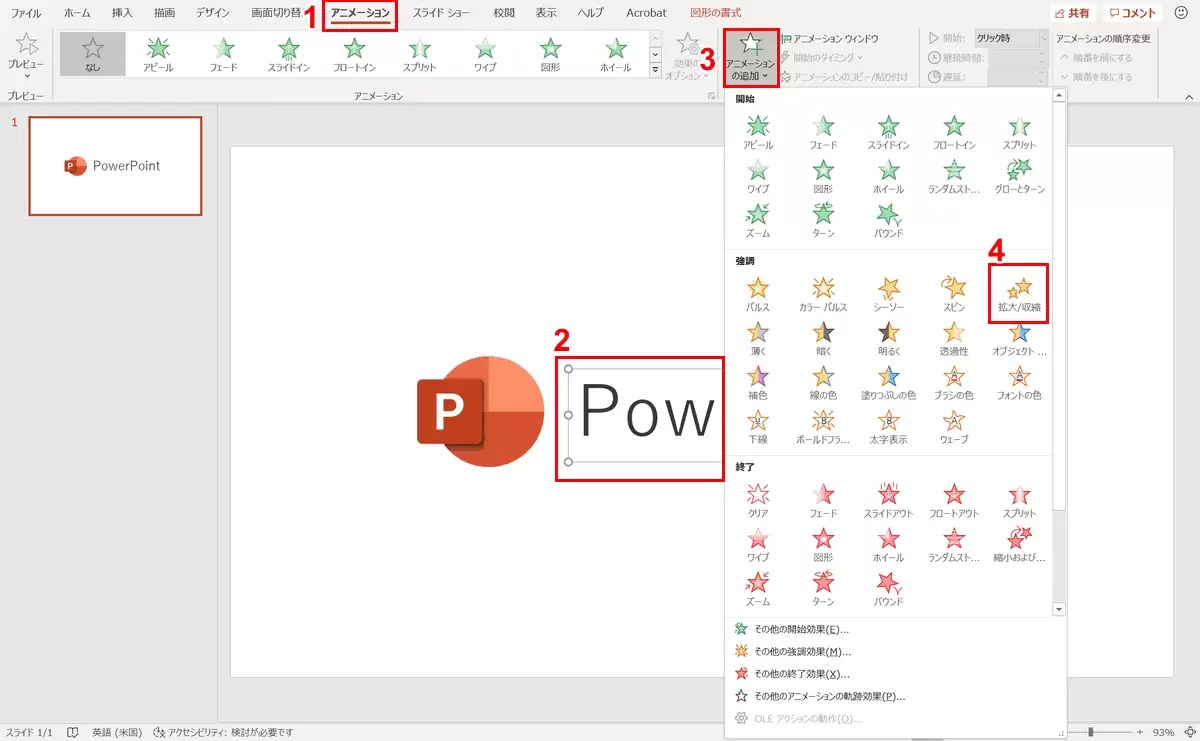Click the PowerPoint logo image on slide
Viewport: 1200px width, 741px height.
479,410
